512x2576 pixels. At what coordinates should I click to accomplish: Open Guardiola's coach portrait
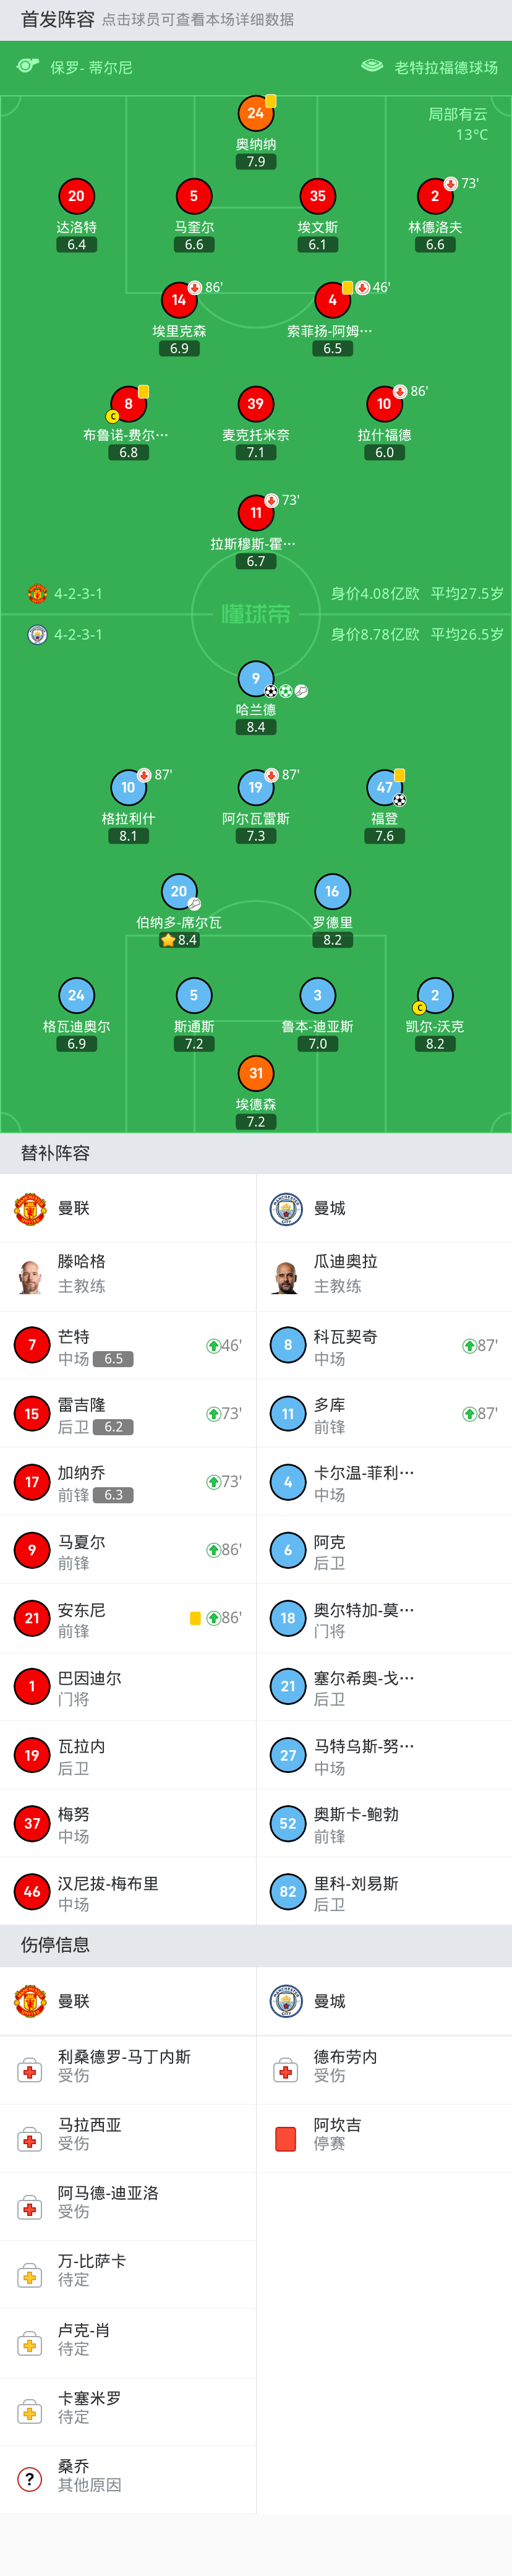(x=286, y=1276)
